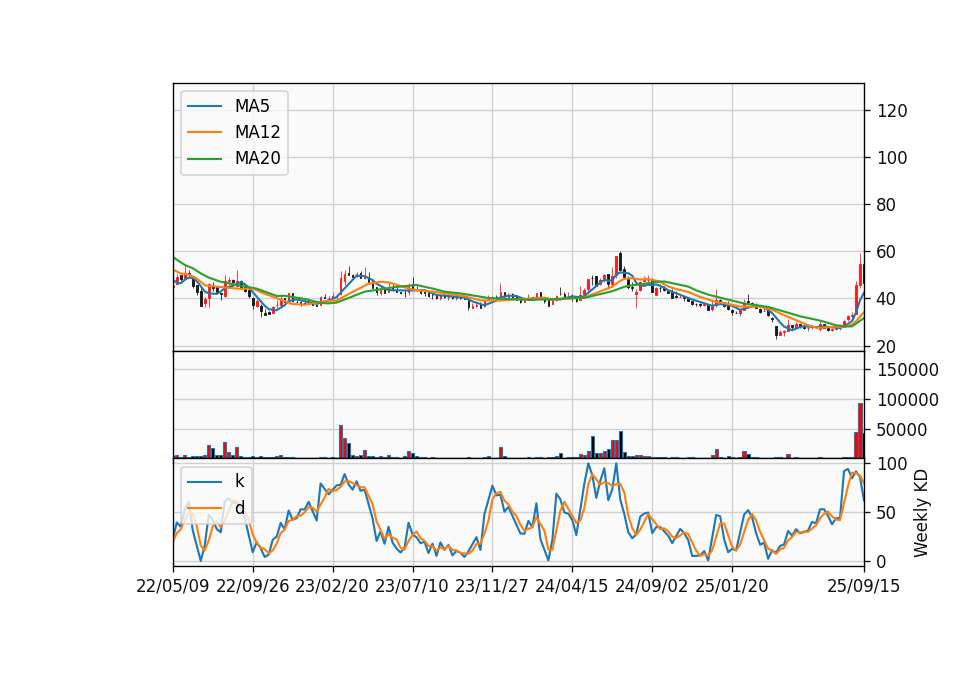Viewport: 960px width, 690px height.
Task: Click the Weekly KD axis label
Action: click(921, 513)
